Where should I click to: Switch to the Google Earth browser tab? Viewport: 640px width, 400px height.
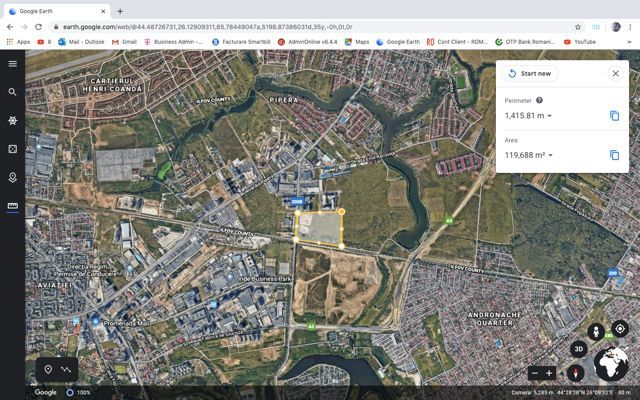click(x=55, y=10)
